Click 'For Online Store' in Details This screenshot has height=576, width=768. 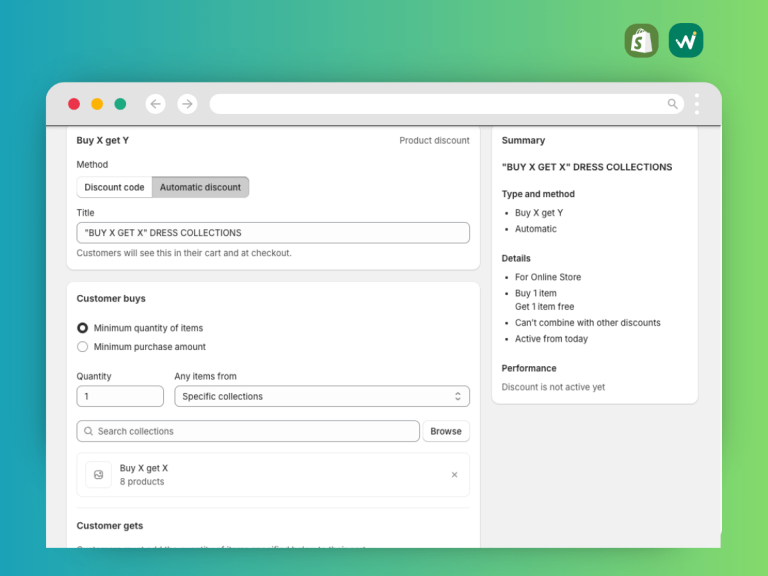tap(548, 277)
